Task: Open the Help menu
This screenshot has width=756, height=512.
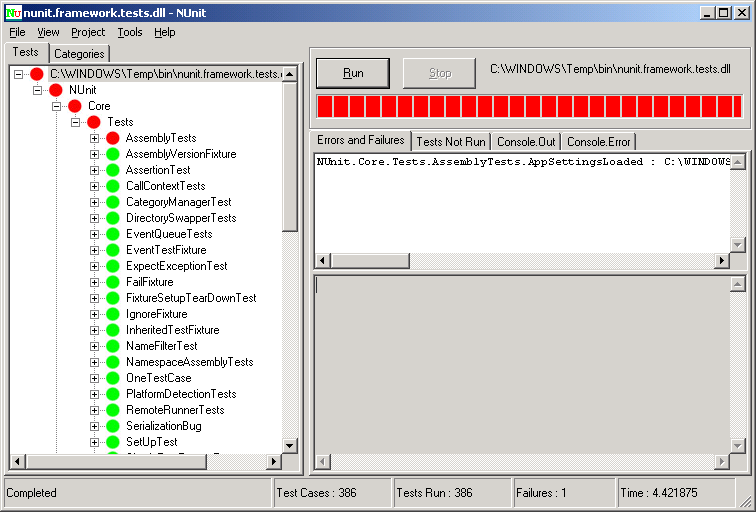Action: [x=164, y=32]
